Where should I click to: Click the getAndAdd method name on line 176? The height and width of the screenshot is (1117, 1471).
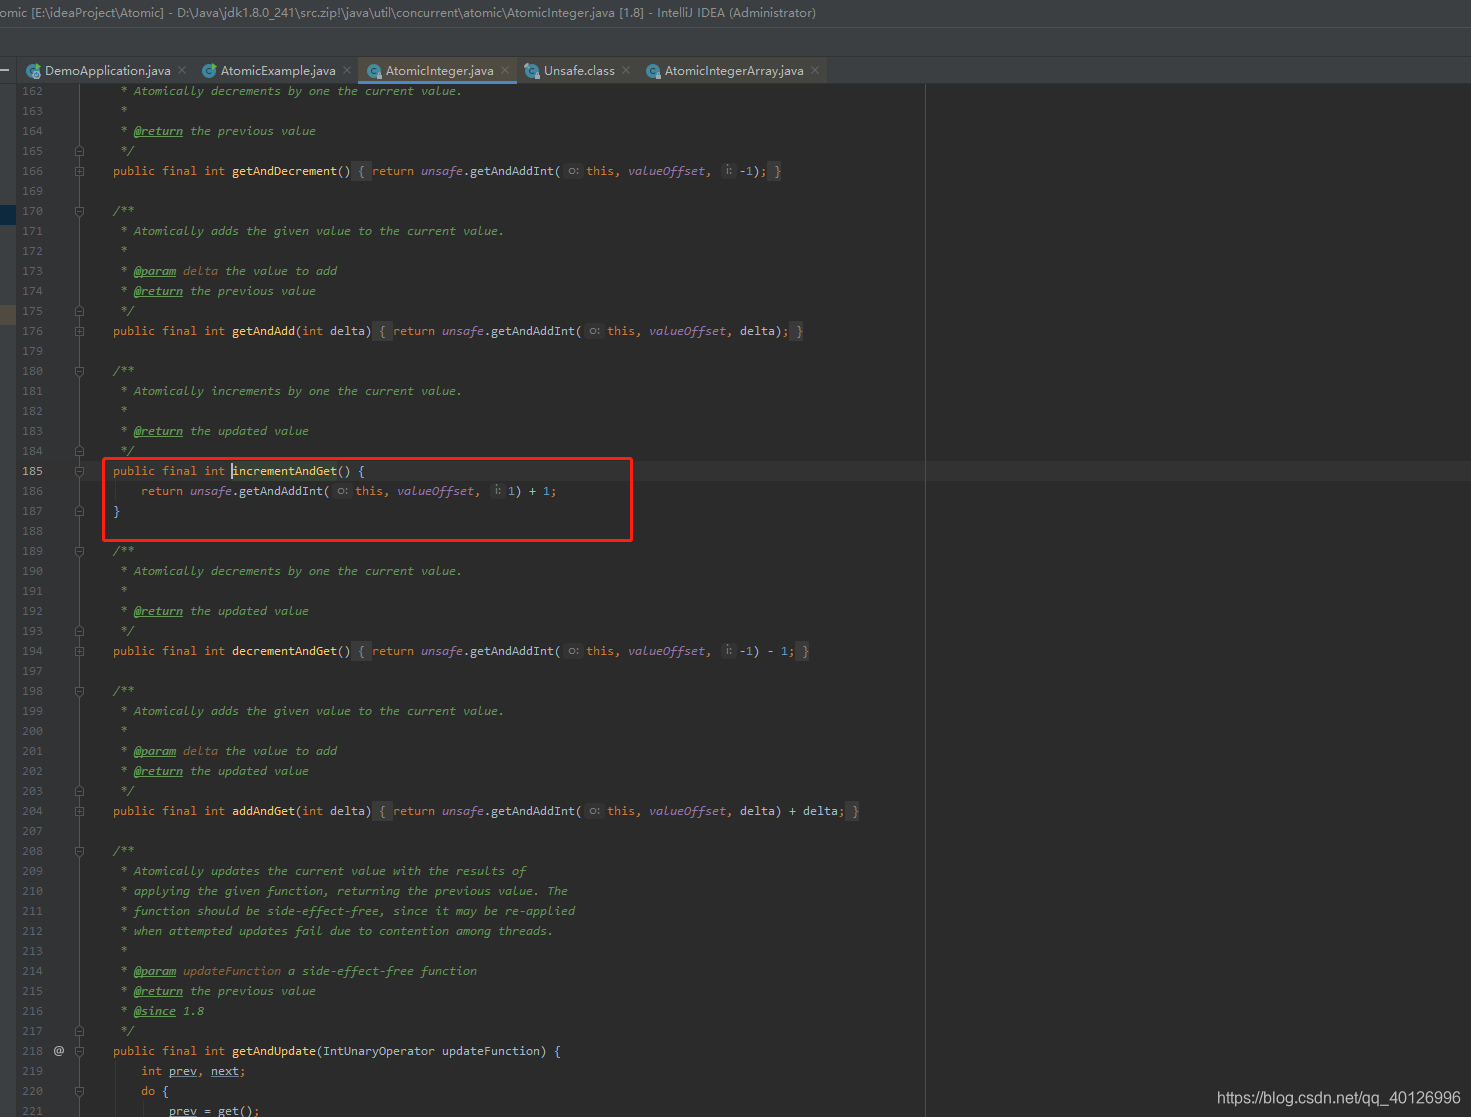[x=264, y=331]
